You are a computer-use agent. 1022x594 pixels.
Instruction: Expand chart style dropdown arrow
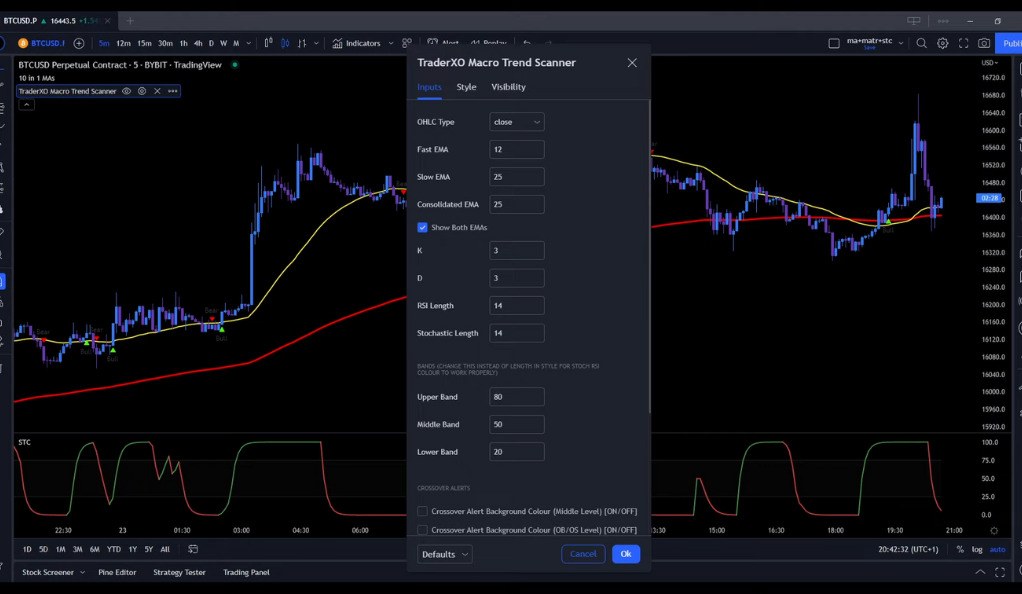316,43
